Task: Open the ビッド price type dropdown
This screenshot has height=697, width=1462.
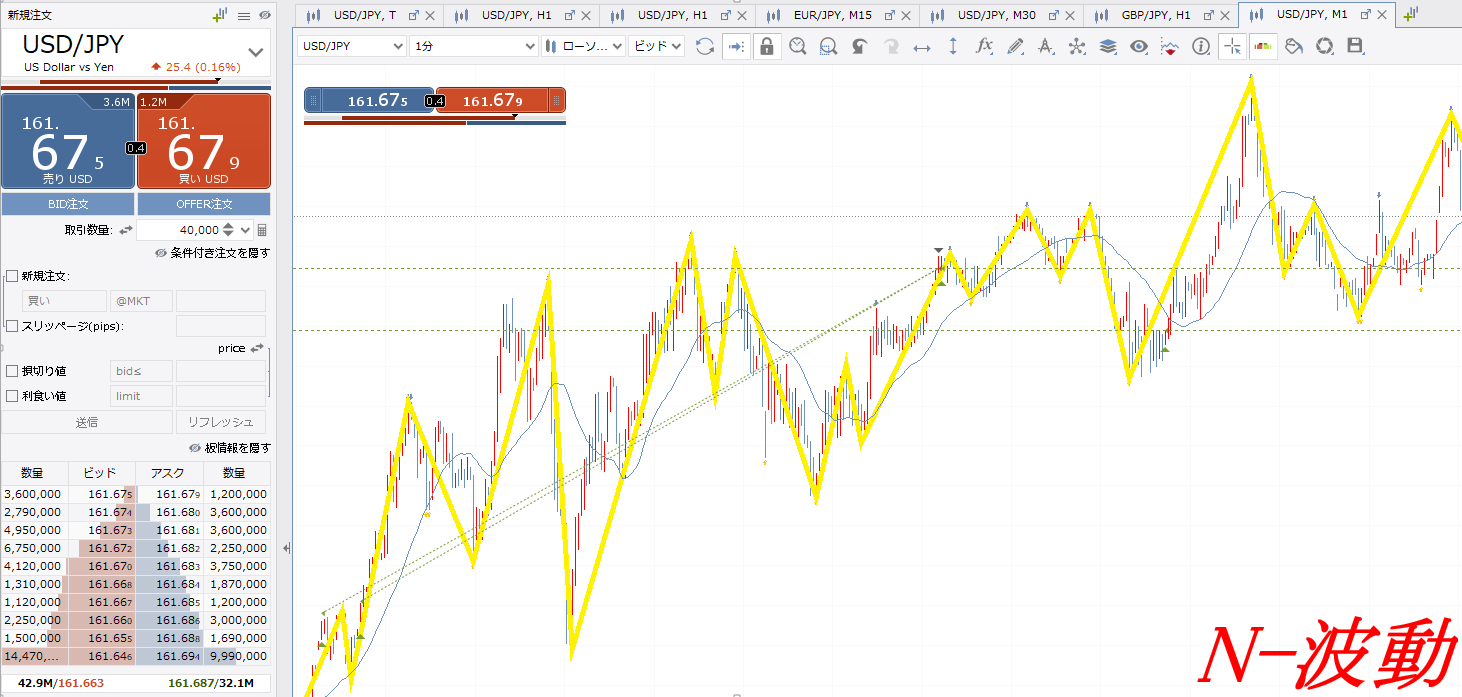Action: point(656,47)
